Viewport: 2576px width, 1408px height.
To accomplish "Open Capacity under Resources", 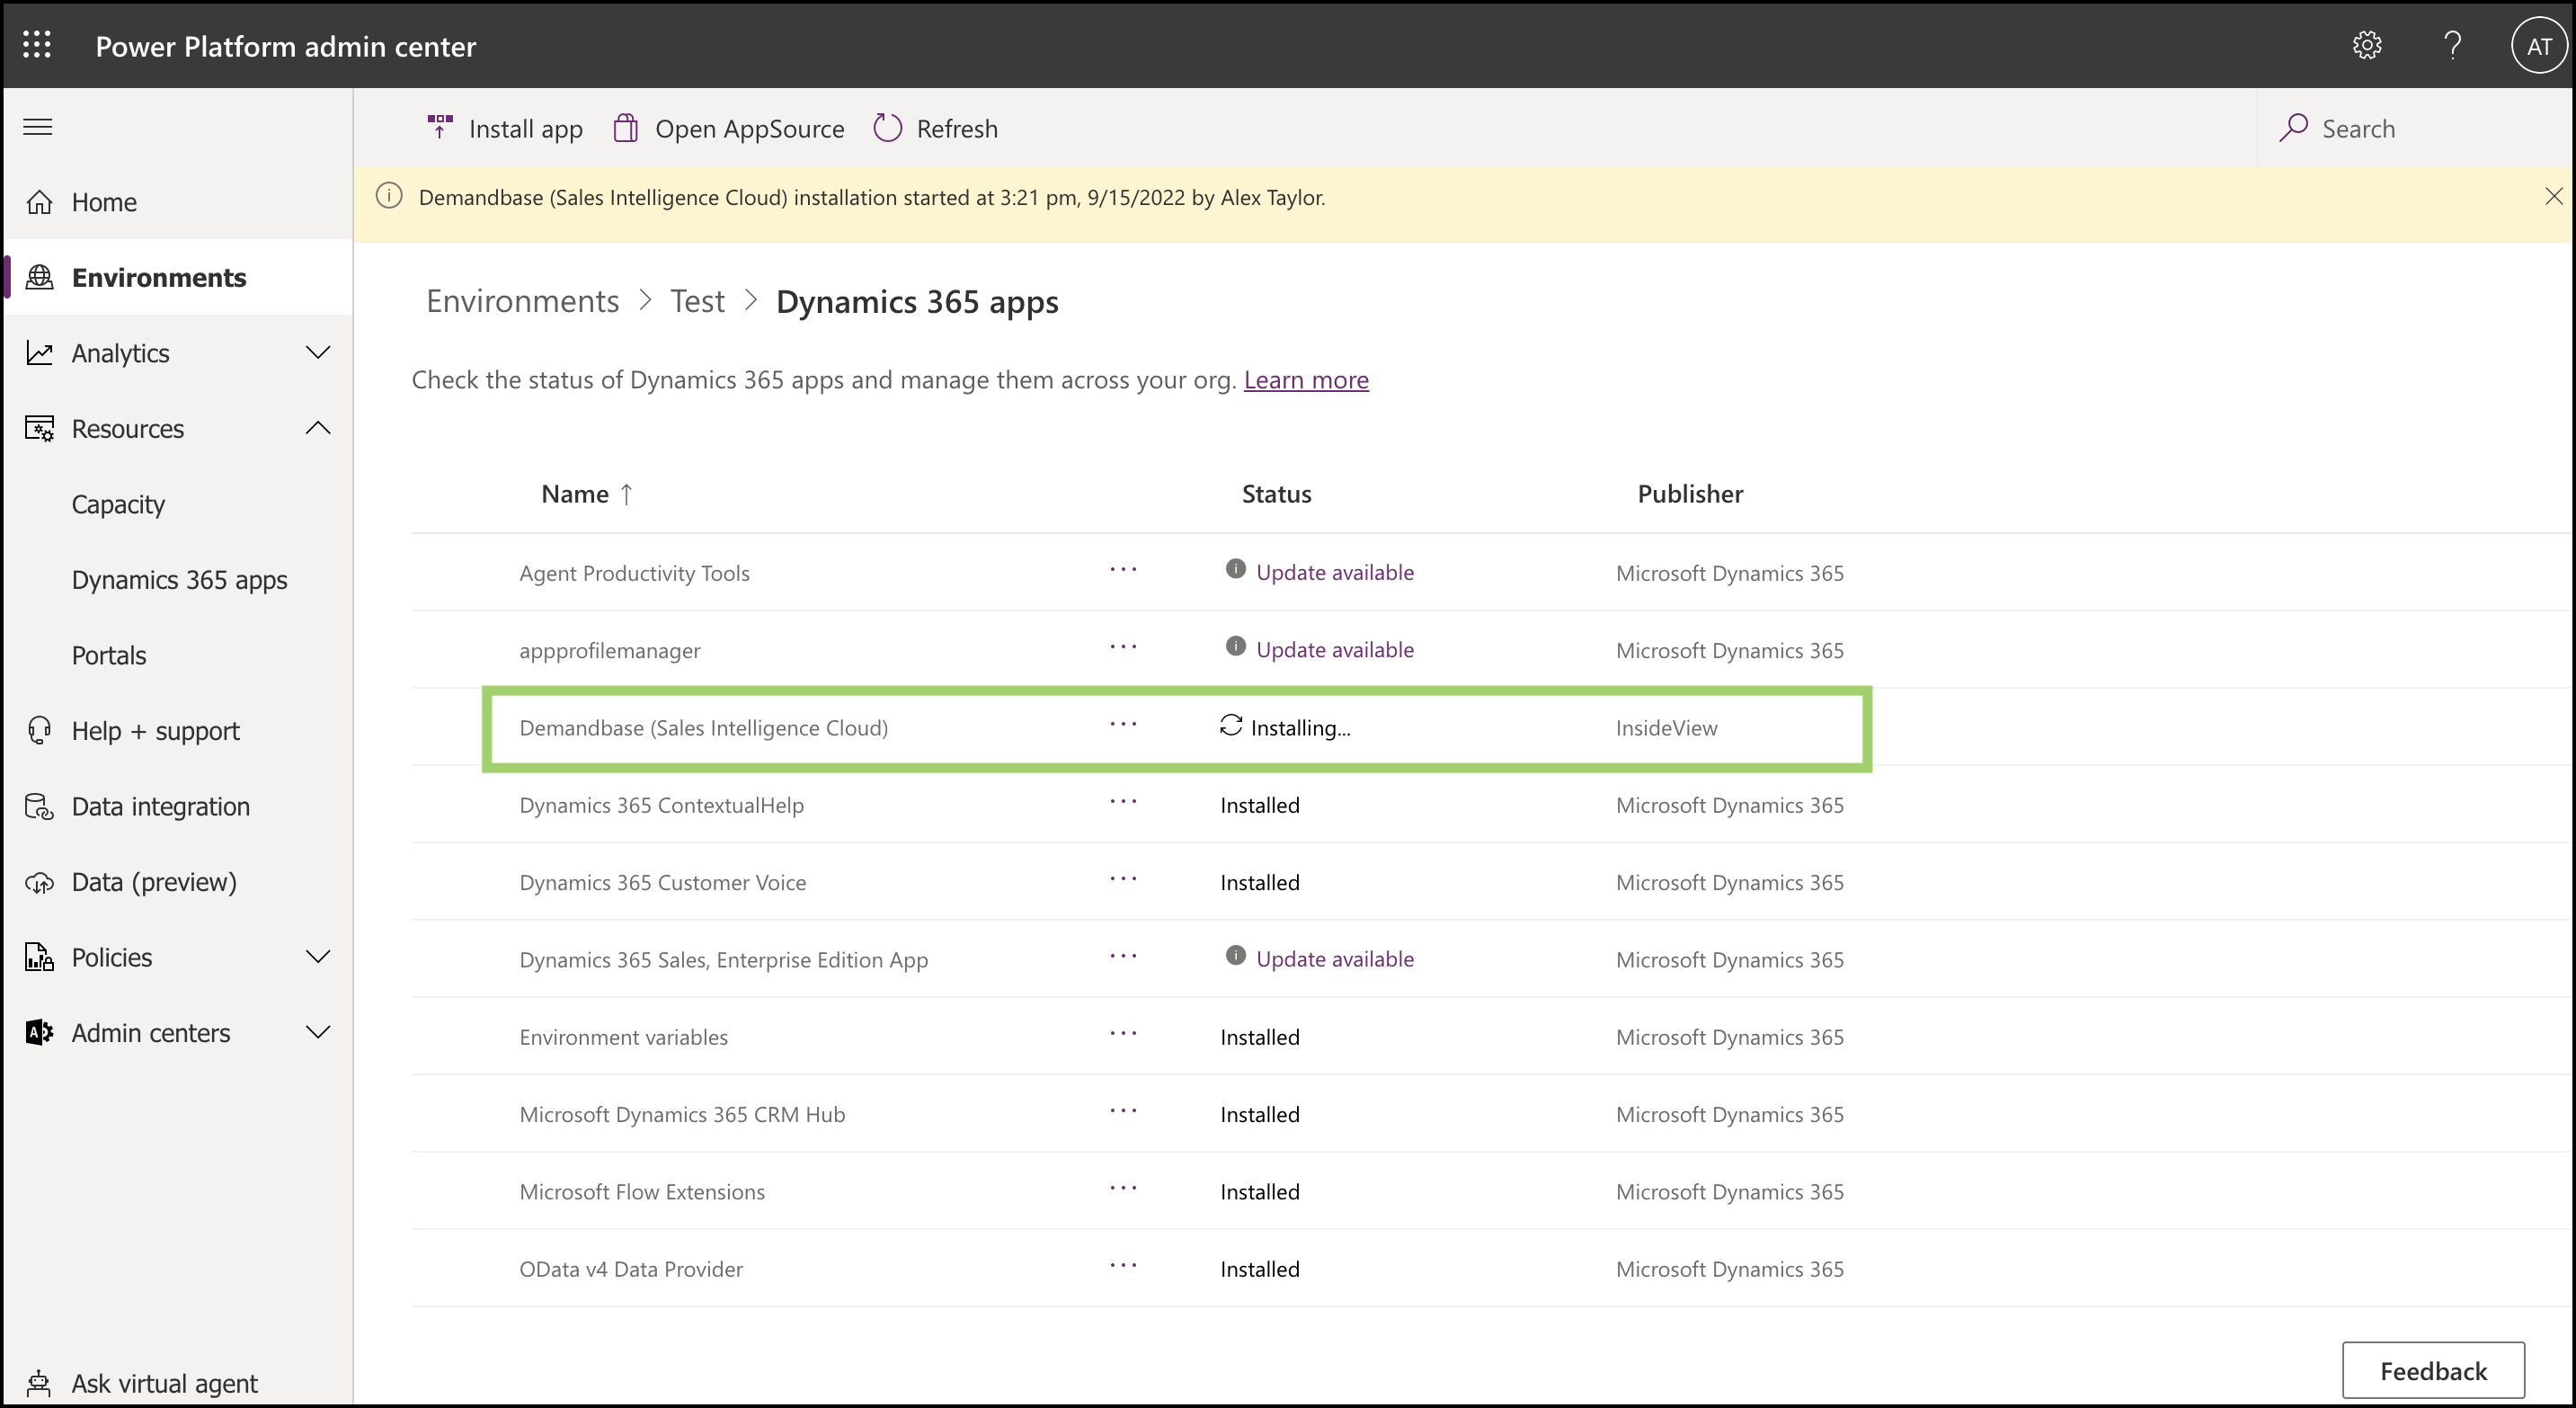I will [118, 504].
